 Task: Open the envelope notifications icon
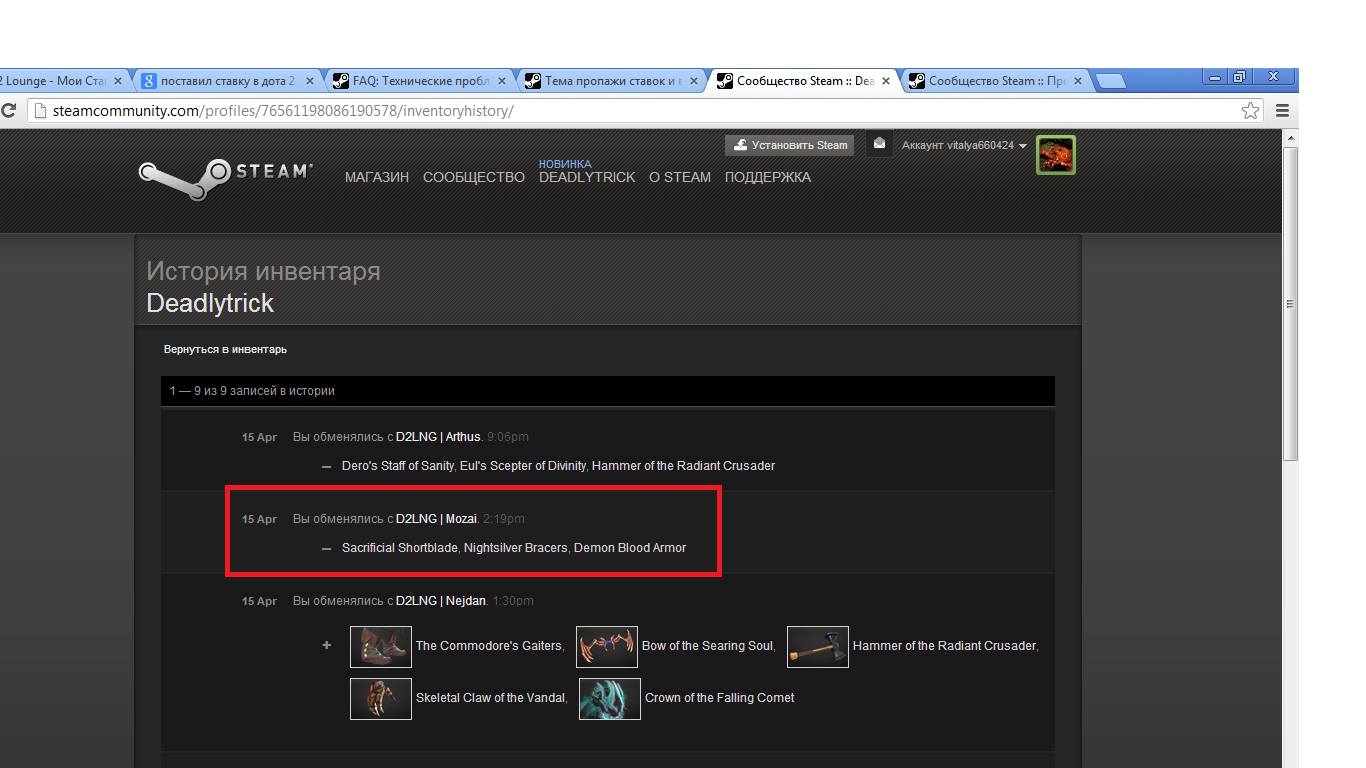879,144
